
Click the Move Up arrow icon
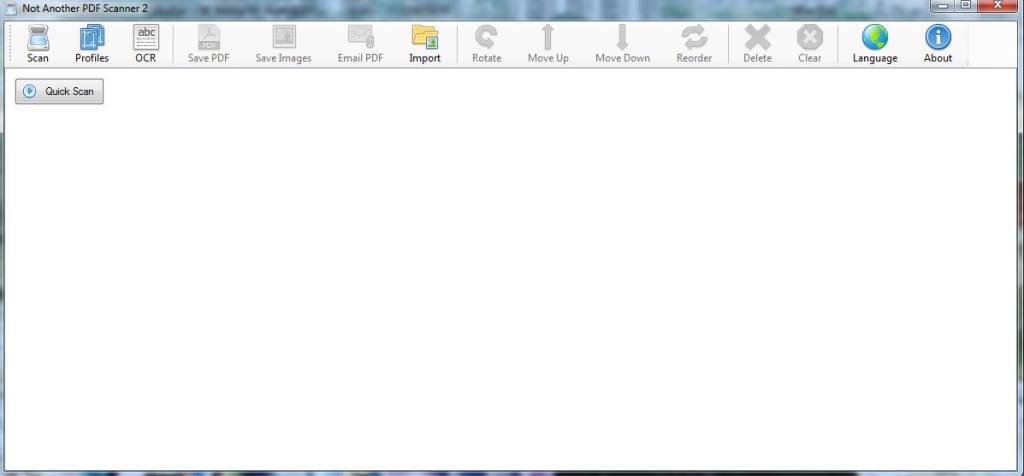(549, 37)
